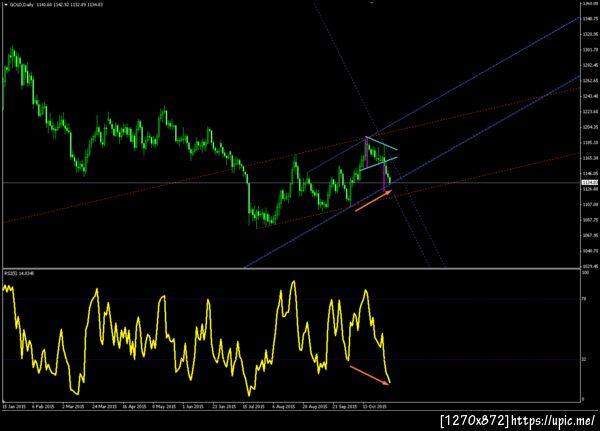Open the chart dropdown arrow beside GOLD,Daily

(5, 5)
